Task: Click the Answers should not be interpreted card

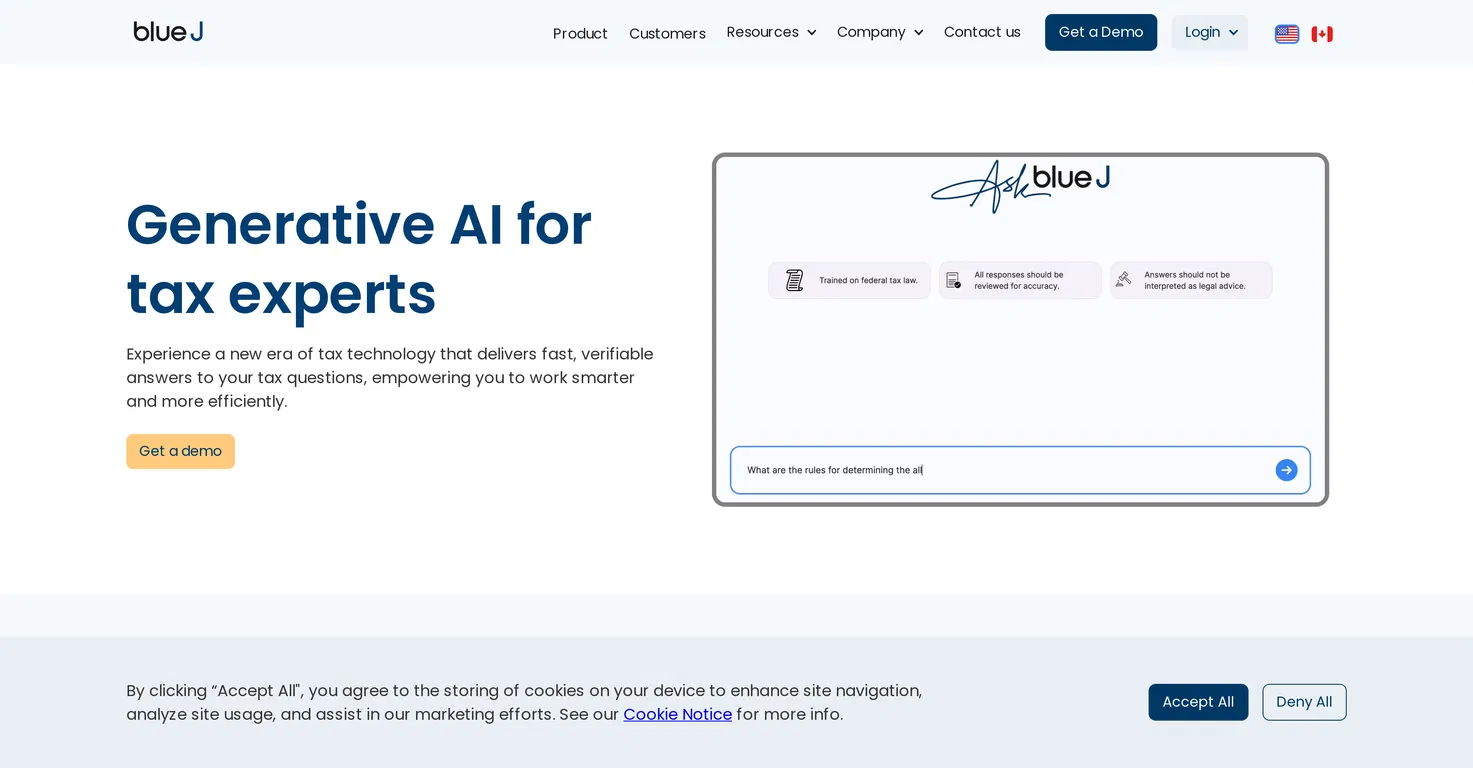Action: [x=1191, y=280]
